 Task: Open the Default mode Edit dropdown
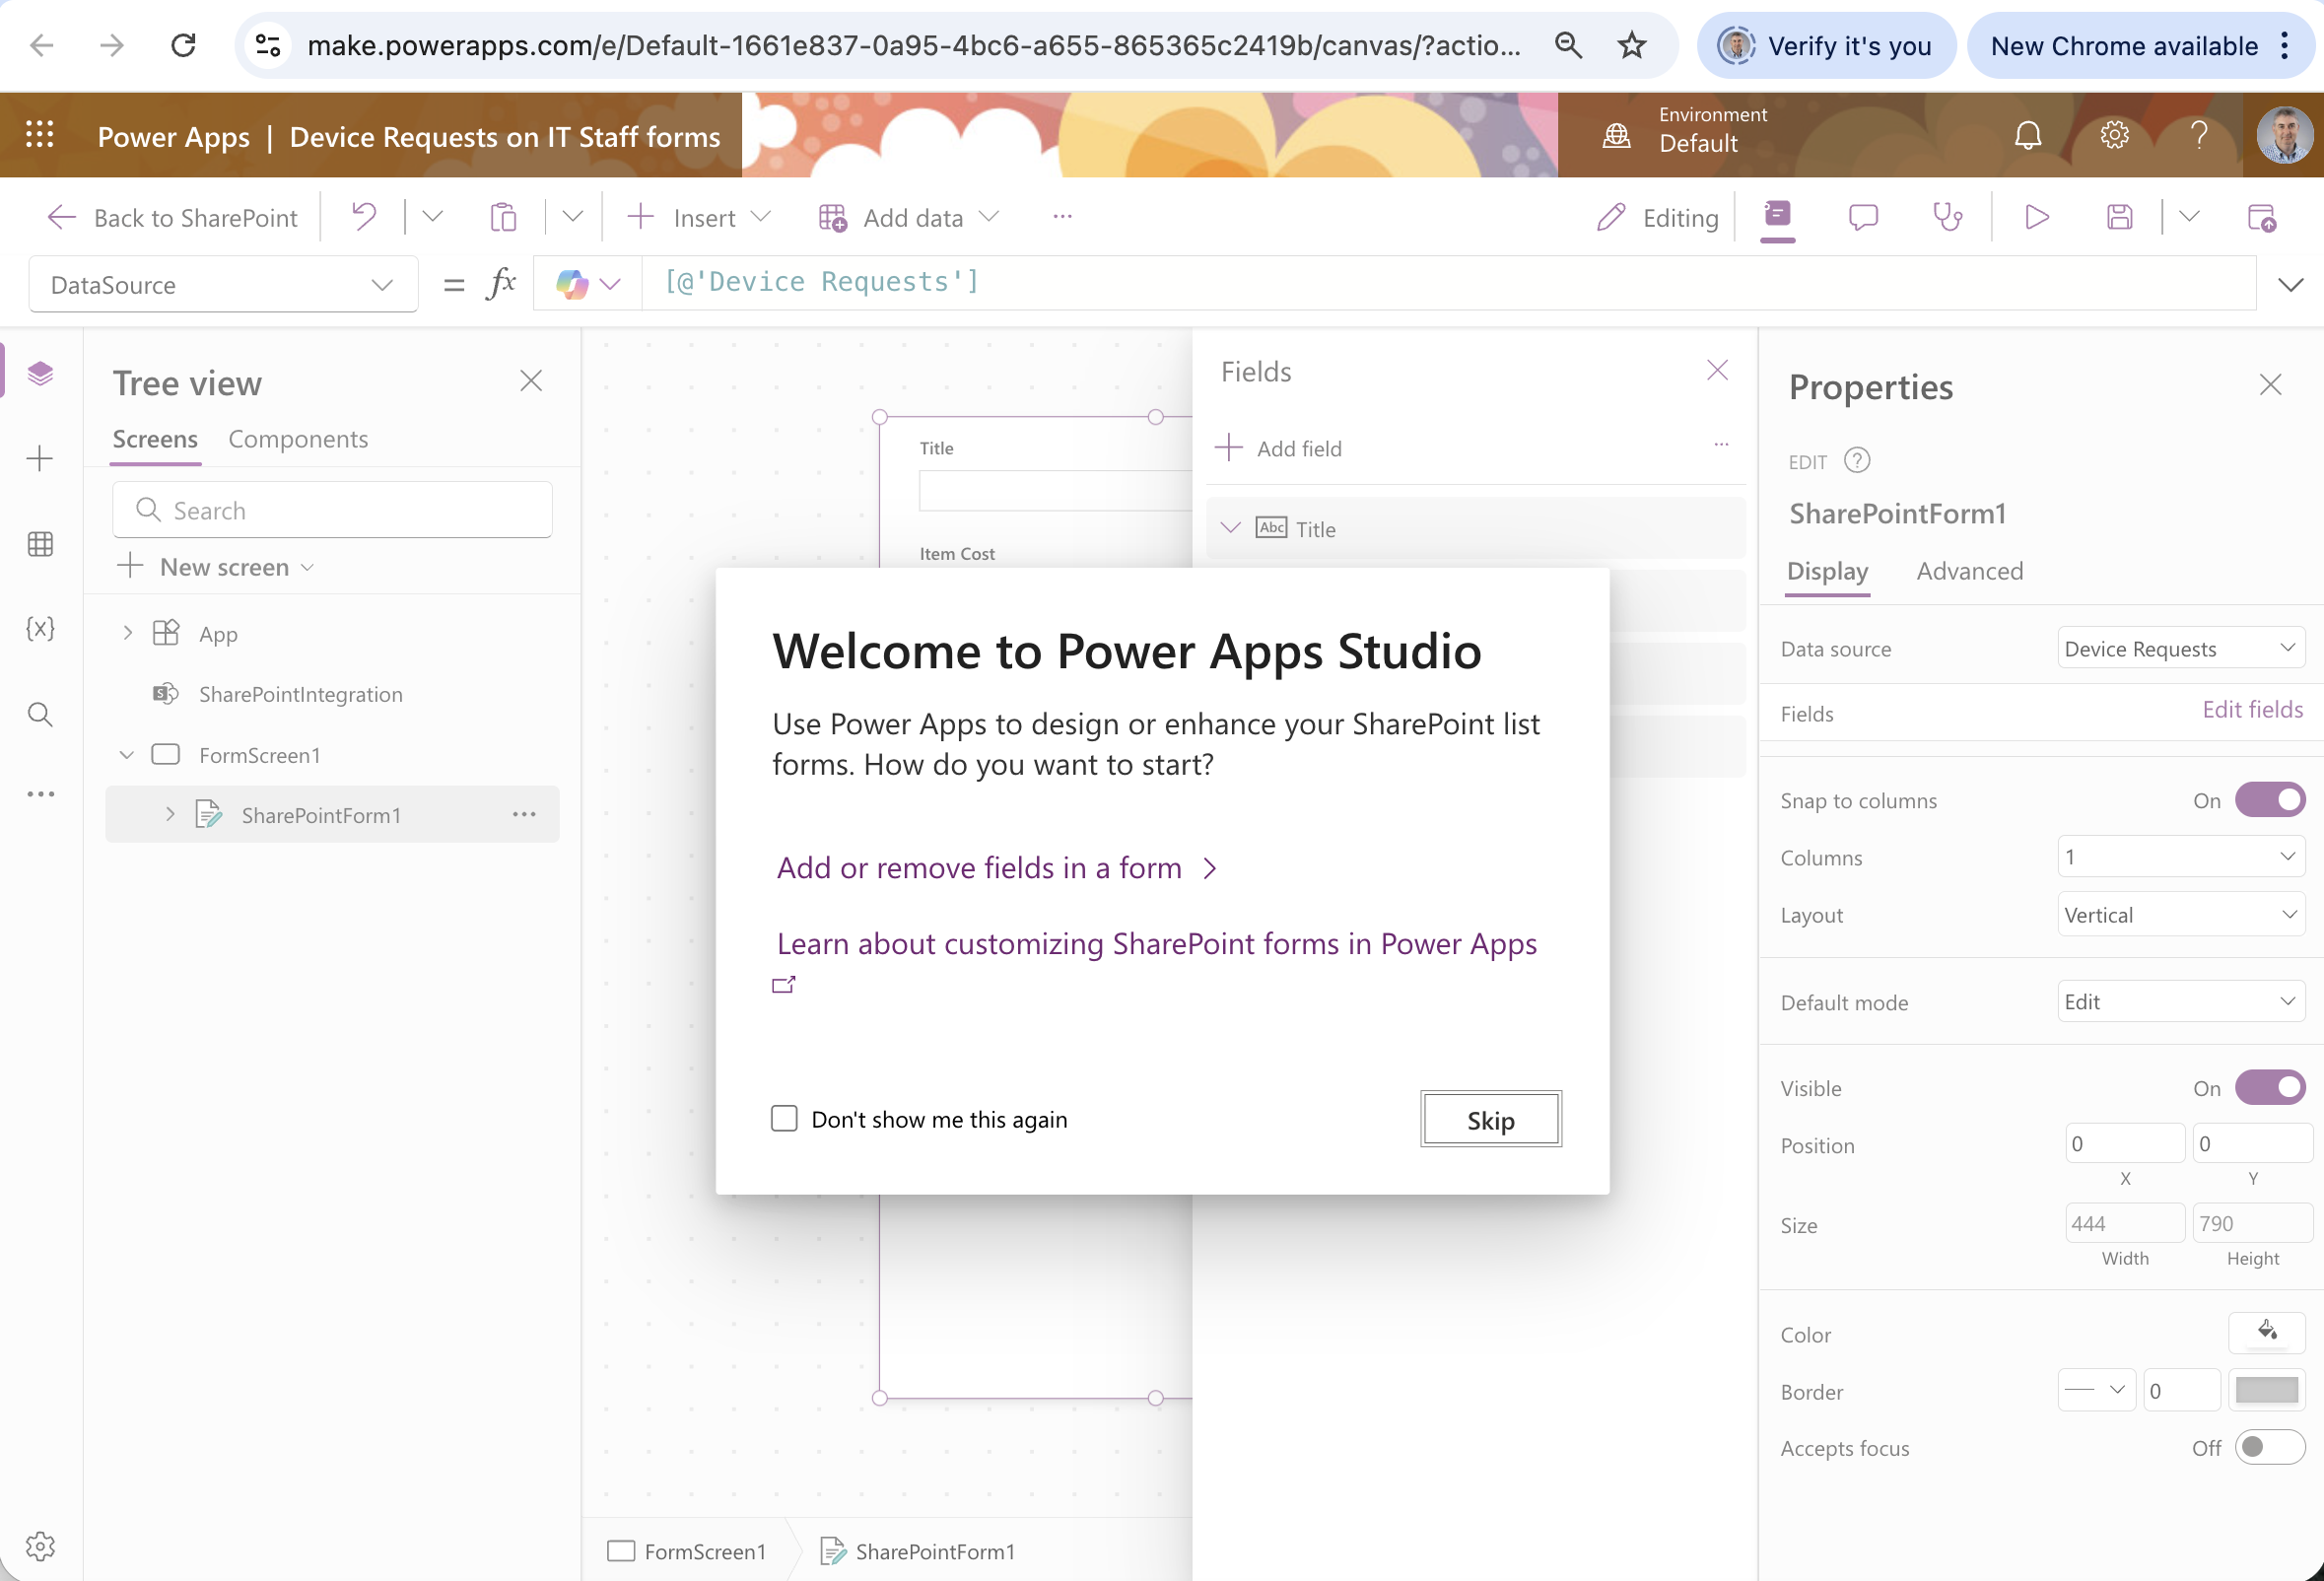(x=2181, y=1001)
